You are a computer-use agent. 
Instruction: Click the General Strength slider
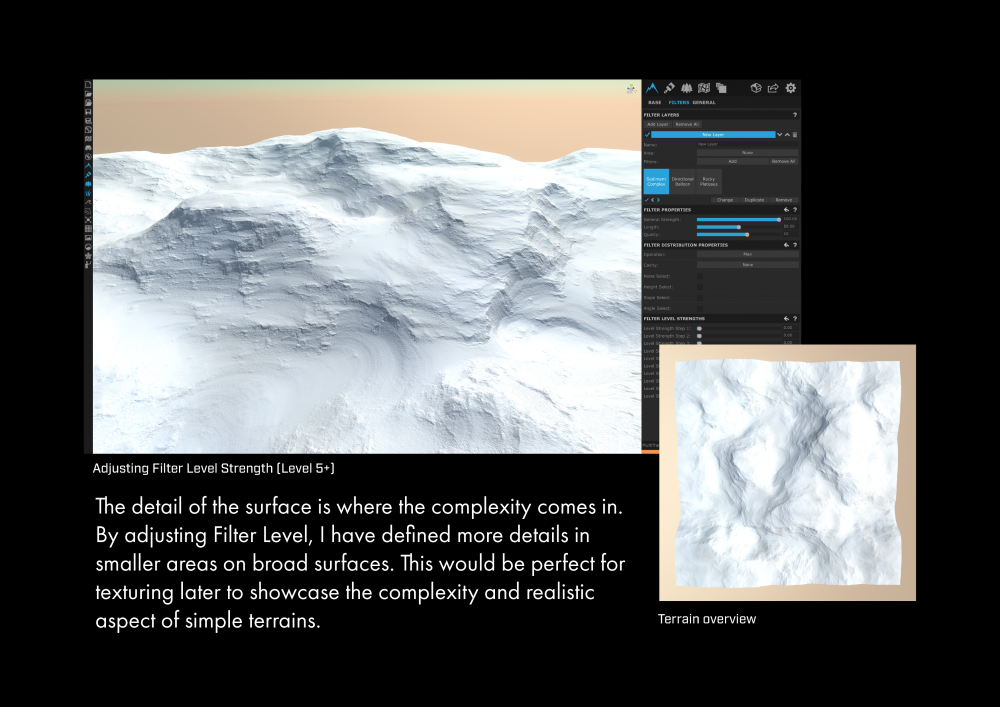pyautogui.click(x=737, y=219)
